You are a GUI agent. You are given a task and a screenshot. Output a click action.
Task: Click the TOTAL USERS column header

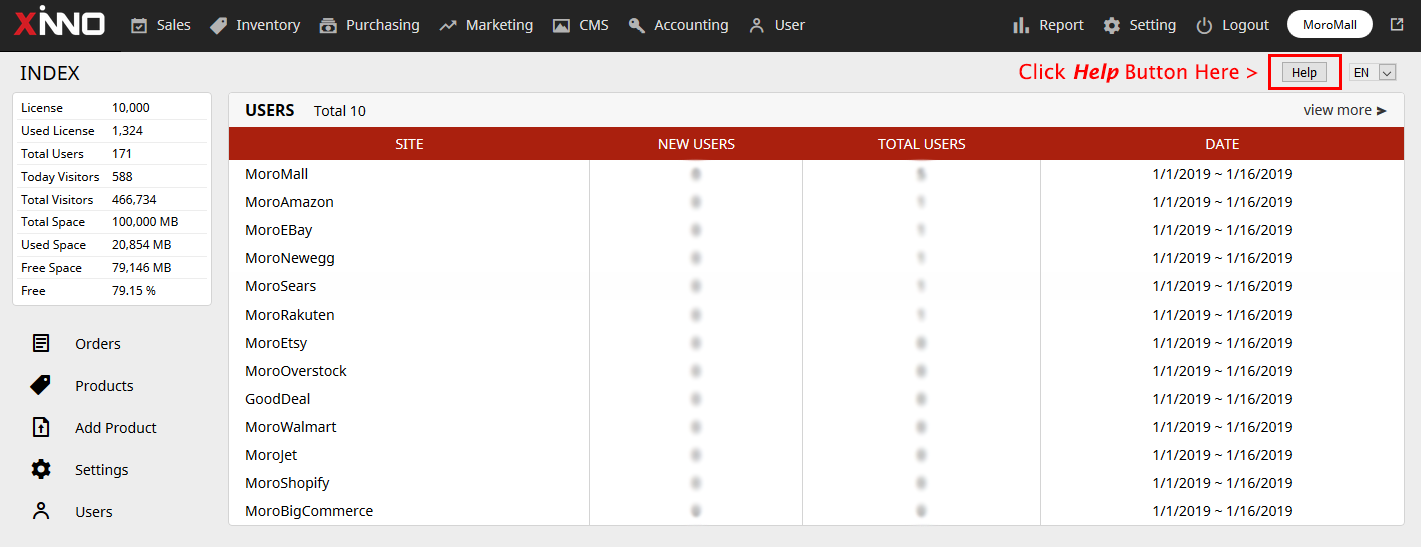point(922,144)
